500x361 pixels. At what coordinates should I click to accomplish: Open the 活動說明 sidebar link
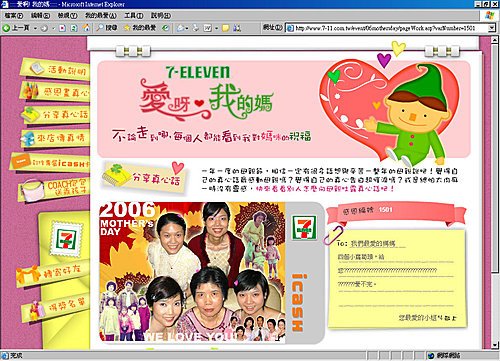pyautogui.click(x=56, y=69)
